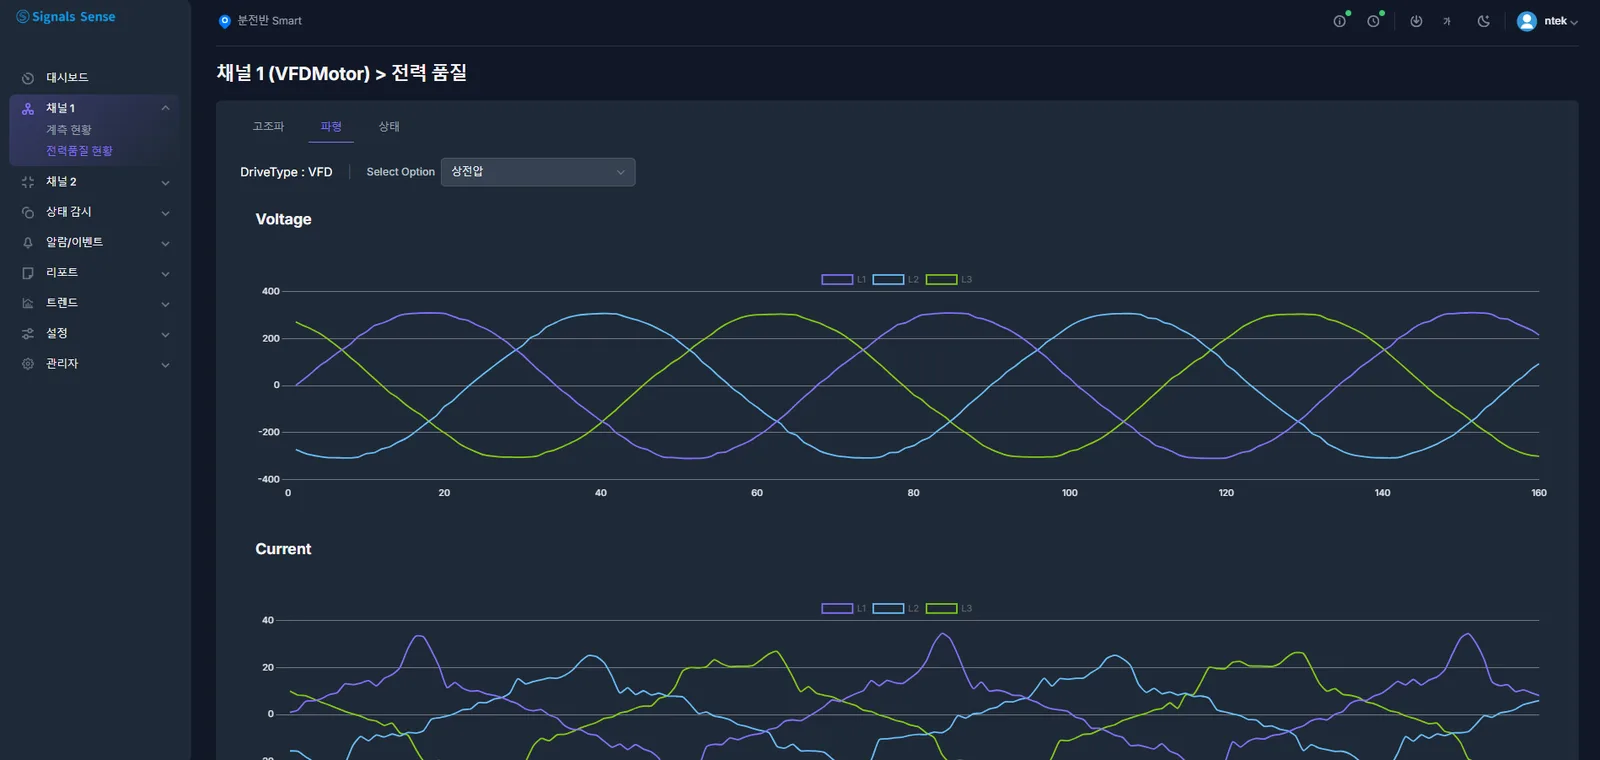The height and width of the screenshot is (760, 1600).
Task: Open the info status icon in header
Action: click(1340, 21)
